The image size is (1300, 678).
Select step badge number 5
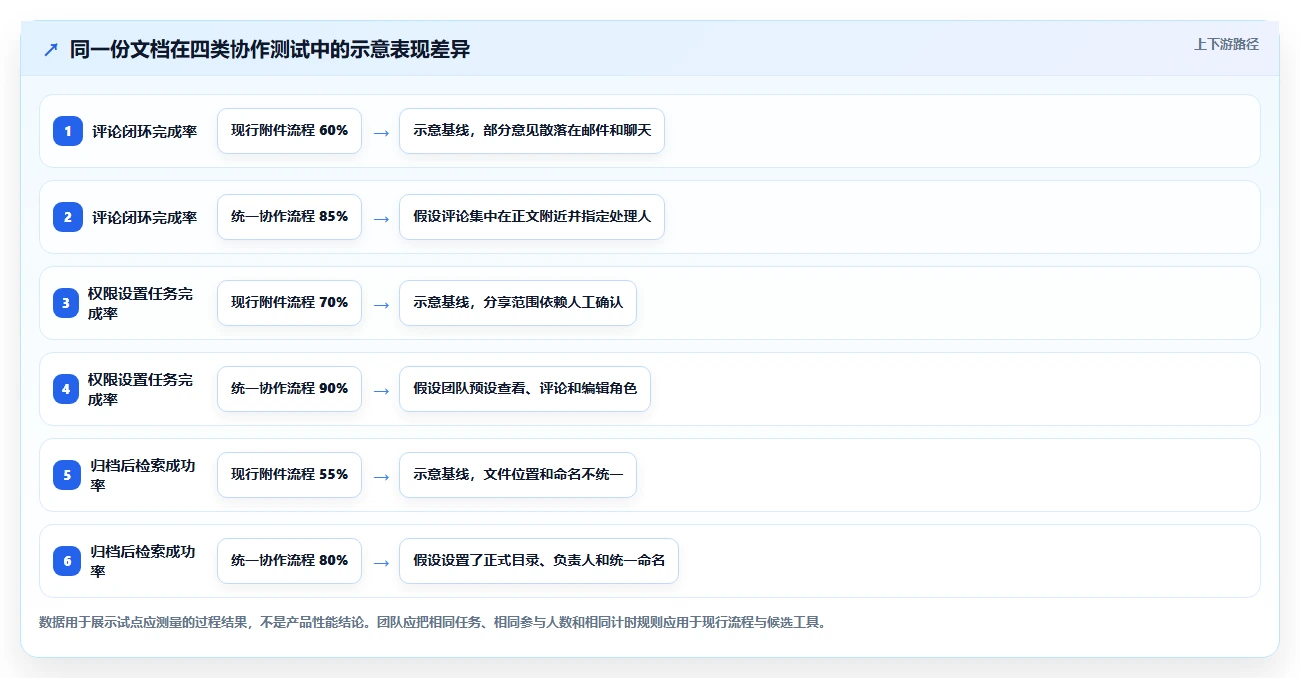[x=68, y=475]
